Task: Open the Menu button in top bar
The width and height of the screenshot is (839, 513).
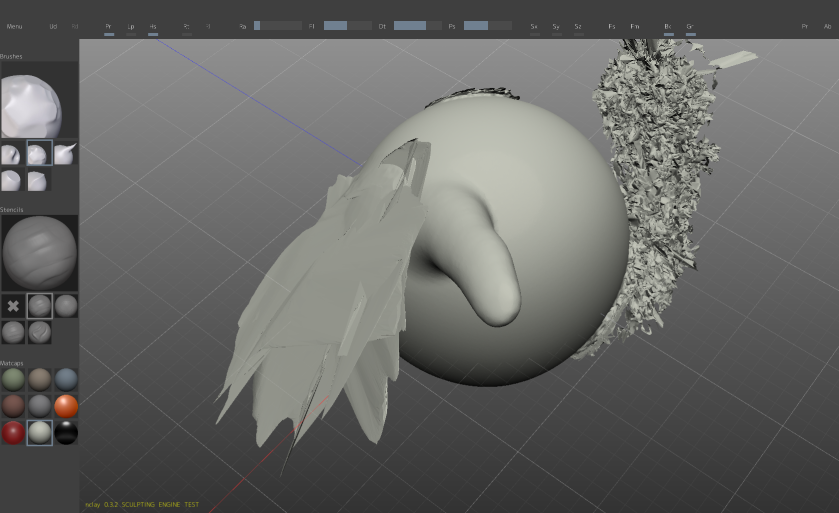Action: [14, 26]
